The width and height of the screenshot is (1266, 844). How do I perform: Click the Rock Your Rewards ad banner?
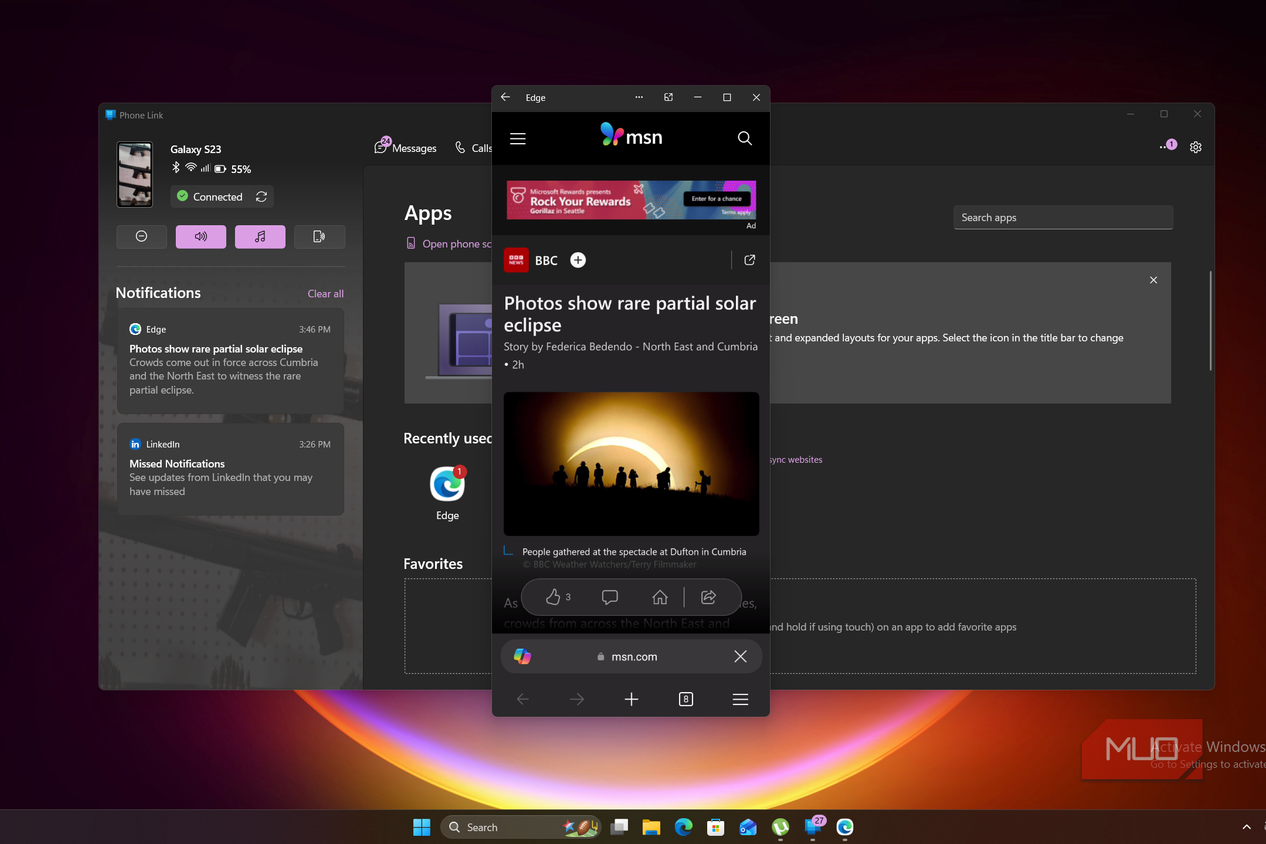click(631, 200)
